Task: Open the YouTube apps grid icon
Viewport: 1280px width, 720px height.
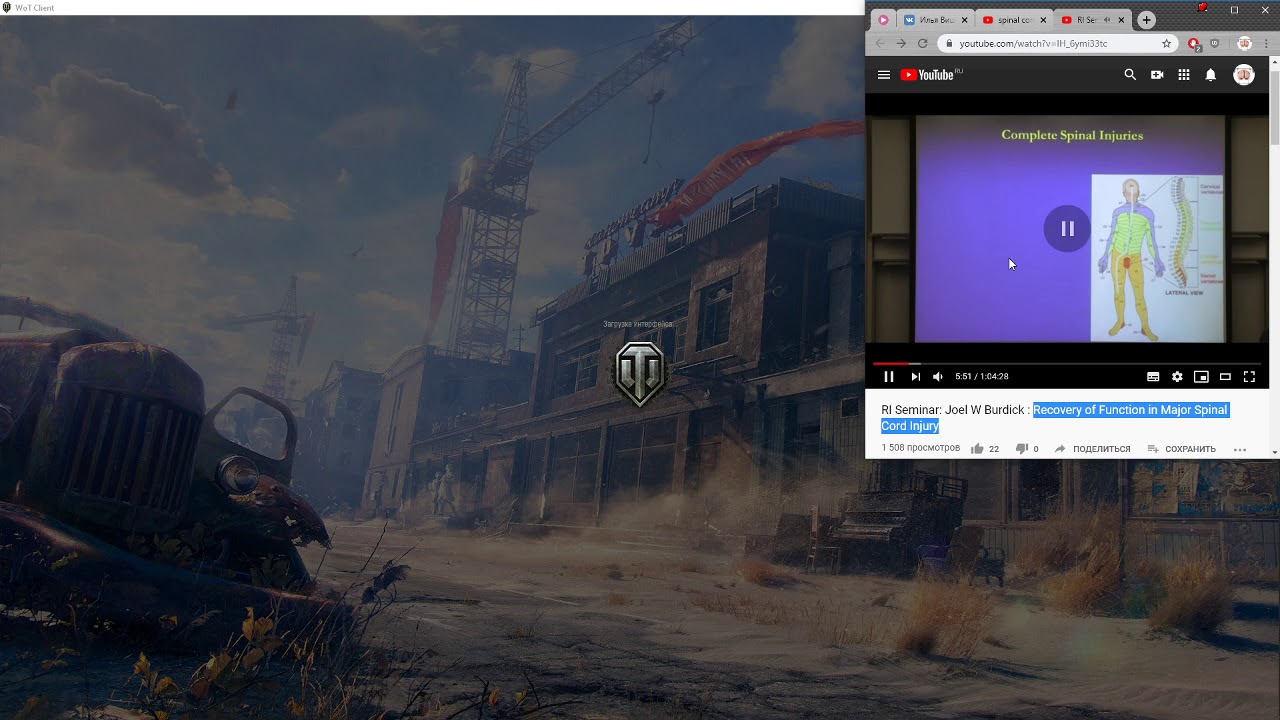Action: 1184,75
